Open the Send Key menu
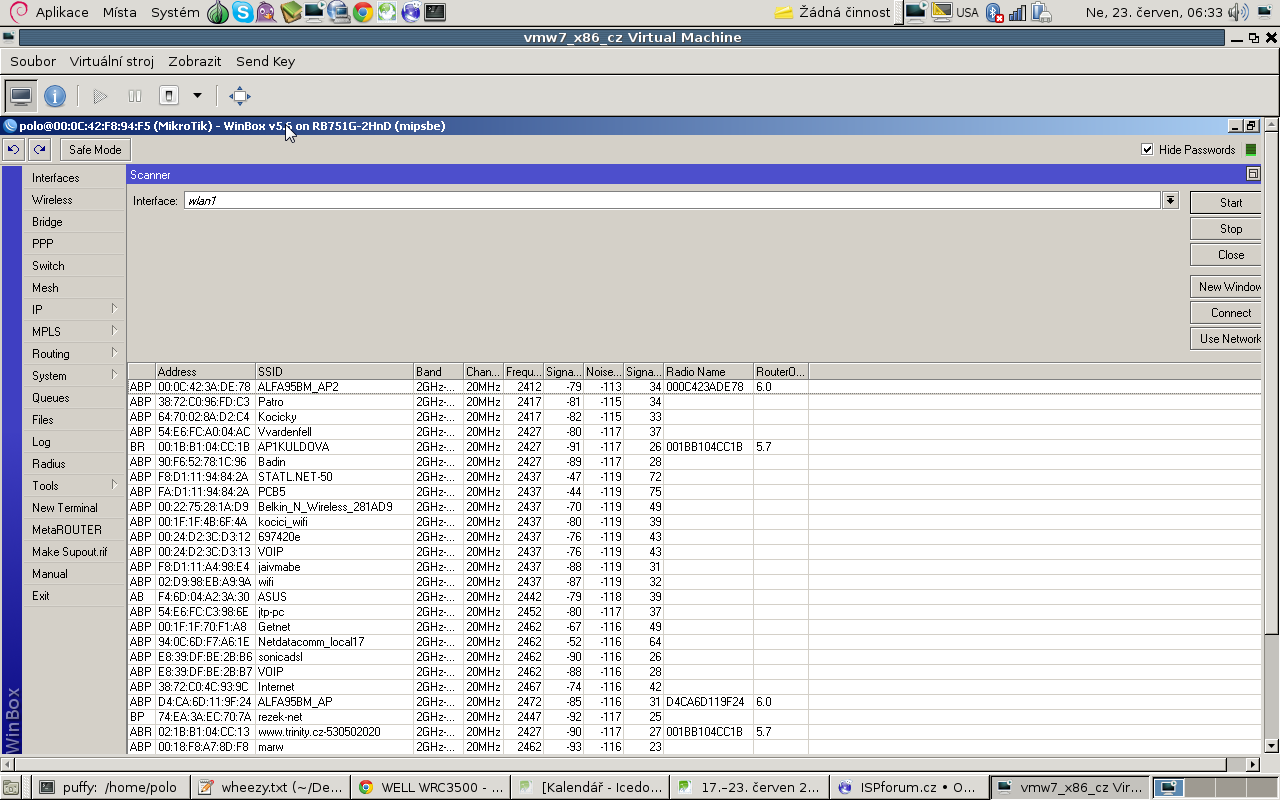The image size is (1280, 800). pos(265,61)
